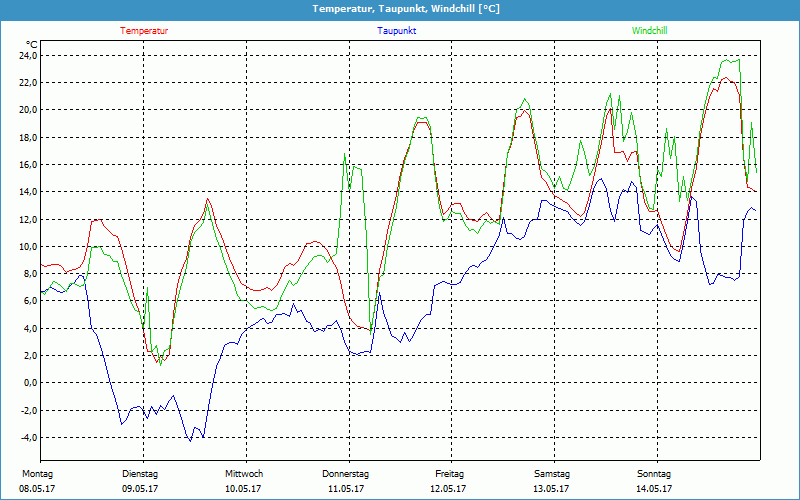Click the °C unit label above the axis
800x500 pixels.
(x=32, y=45)
